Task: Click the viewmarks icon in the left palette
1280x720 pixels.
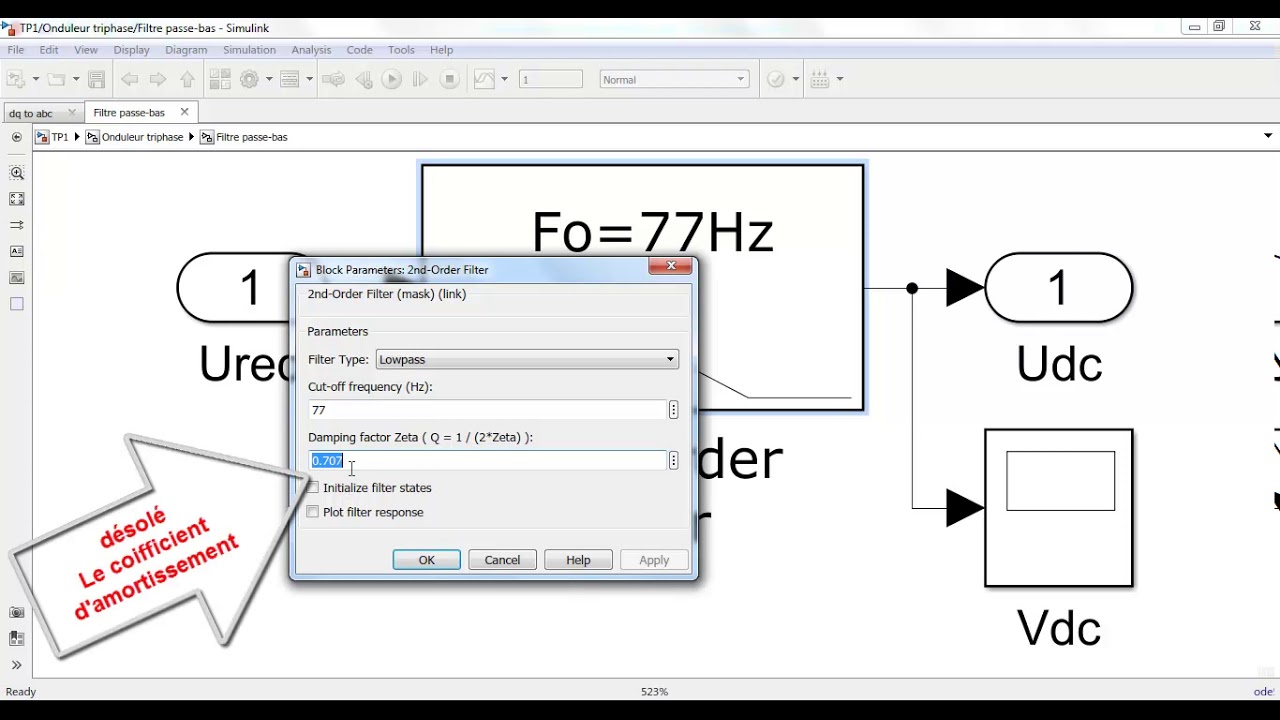Action: pos(17,638)
